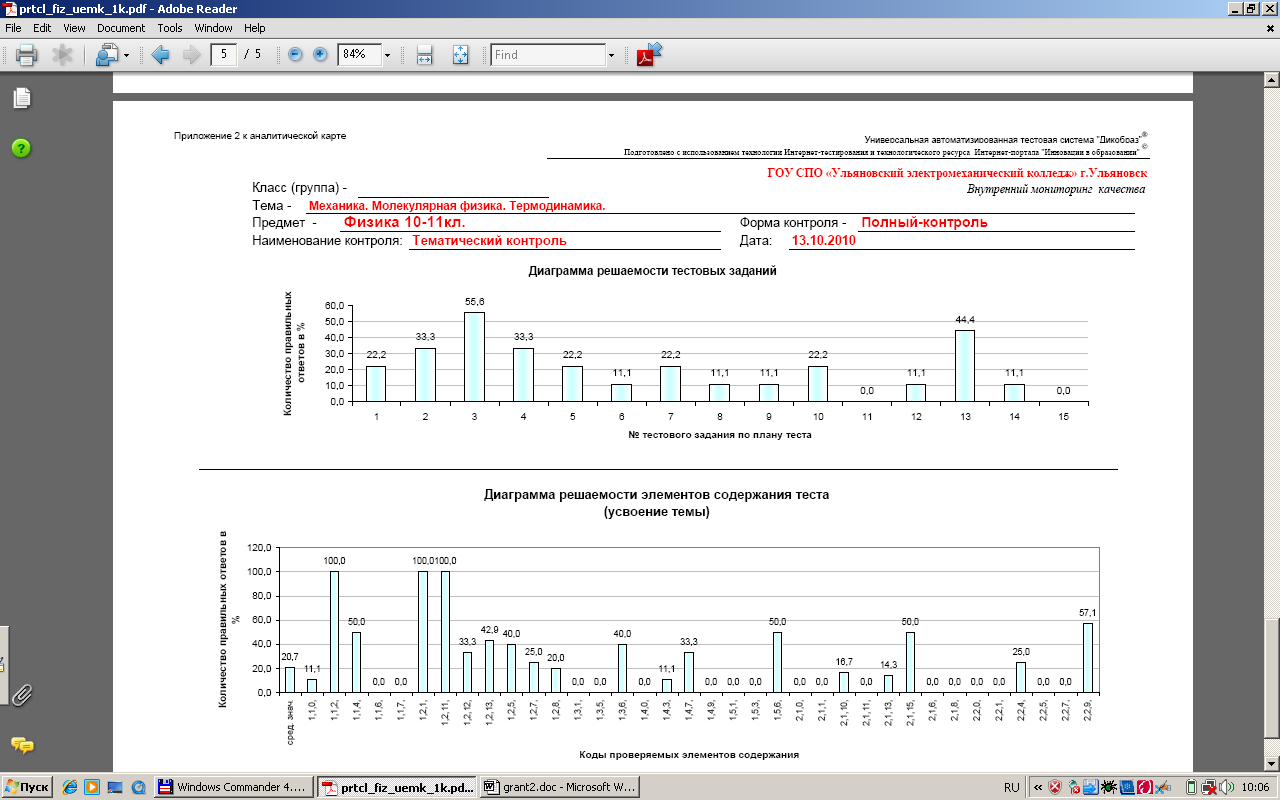Click the RU language indicator
This screenshot has width=1280, height=800.
(1011, 787)
